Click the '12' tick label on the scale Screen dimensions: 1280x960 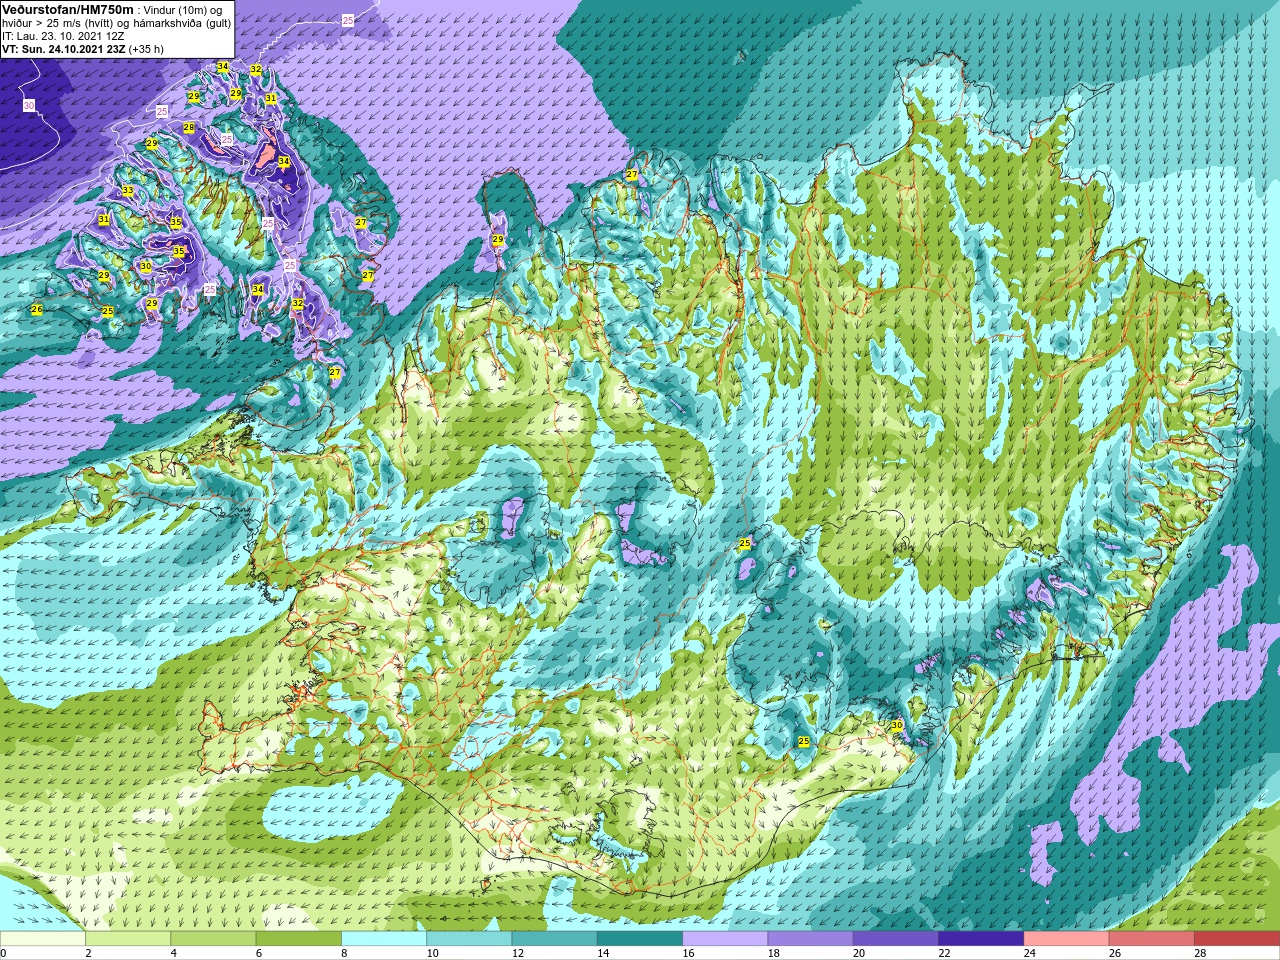click(517, 953)
